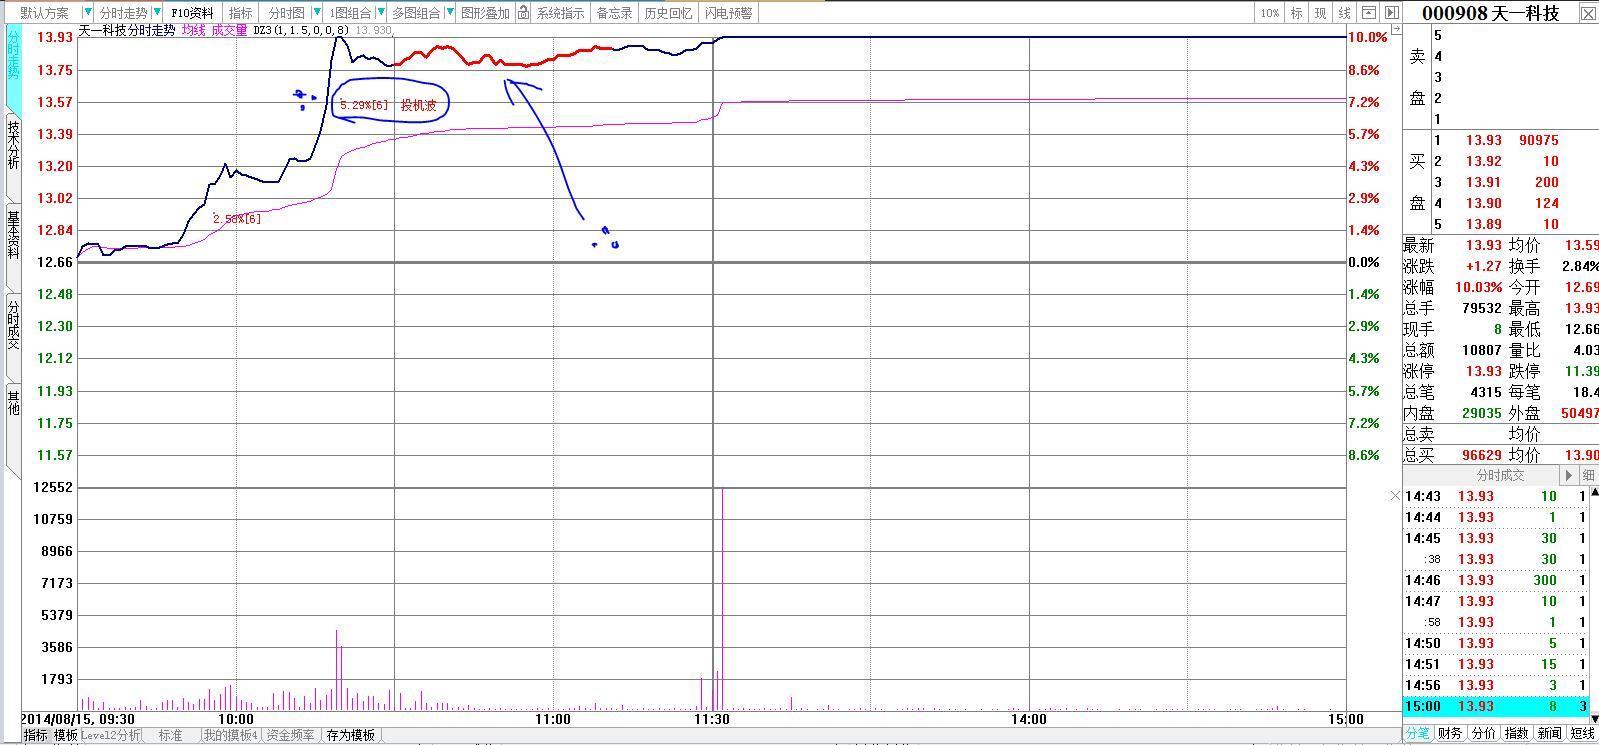This screenshot has width=1599, height=745.
Task: Open the Level2分析 template tab
Action: [x=110, y=735]
